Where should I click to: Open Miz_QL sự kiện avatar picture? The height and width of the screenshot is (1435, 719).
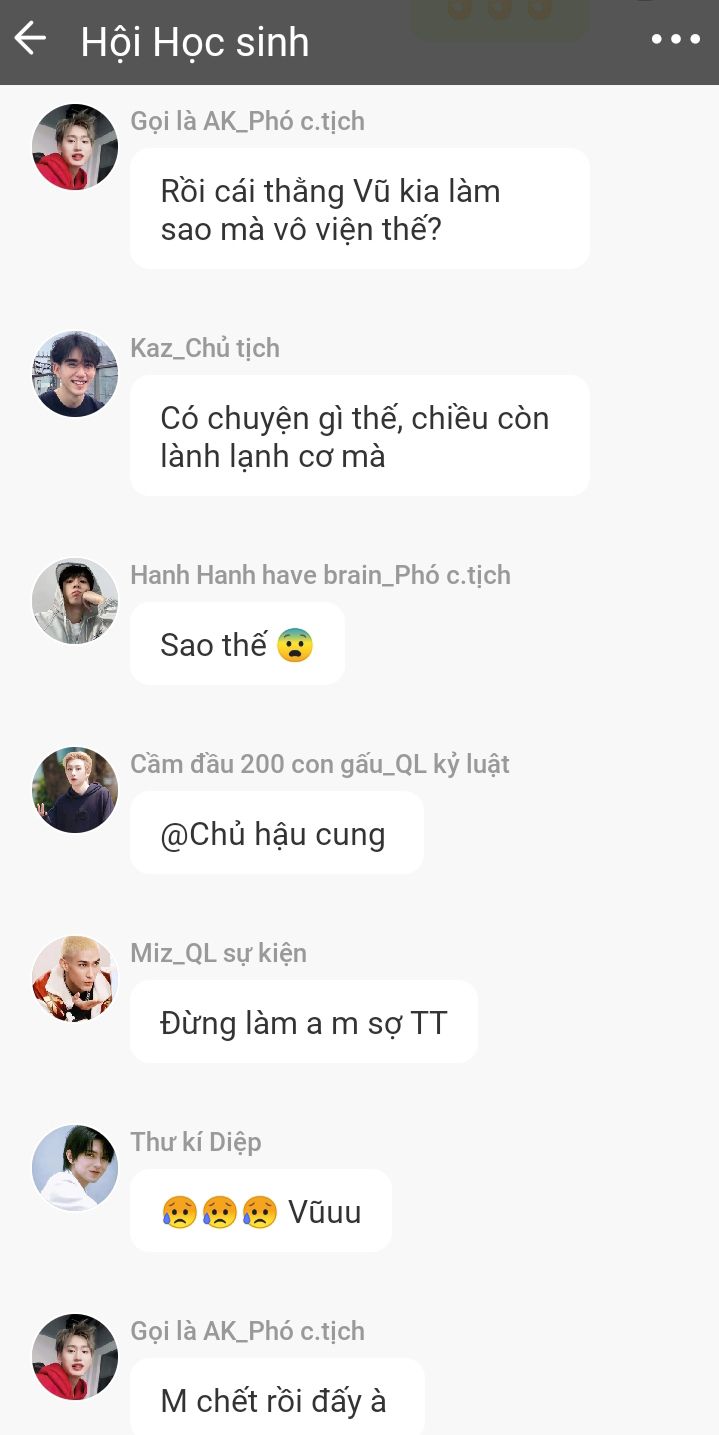[x=75, y=979]
